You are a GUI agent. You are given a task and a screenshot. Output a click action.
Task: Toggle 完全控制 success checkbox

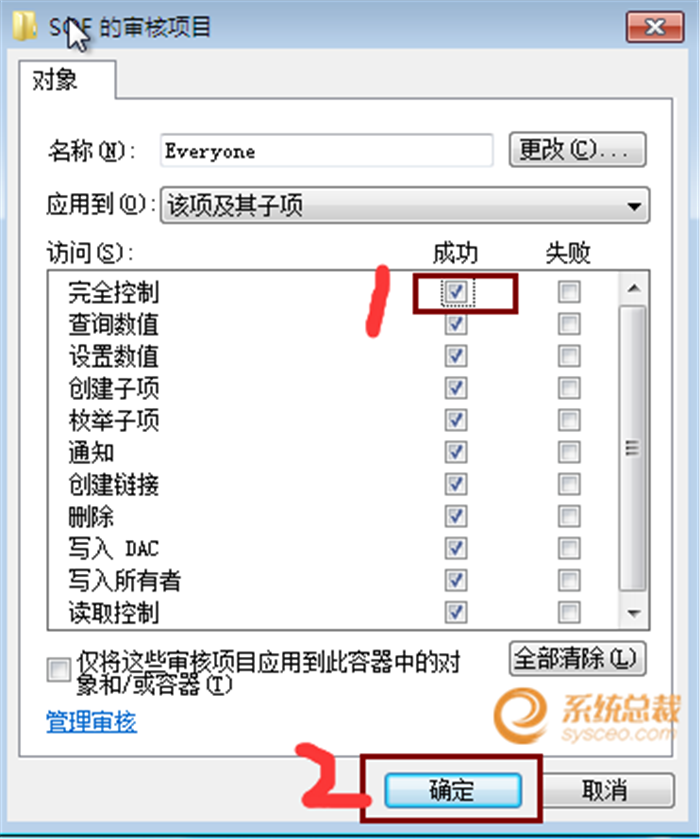tap(456, 292)
